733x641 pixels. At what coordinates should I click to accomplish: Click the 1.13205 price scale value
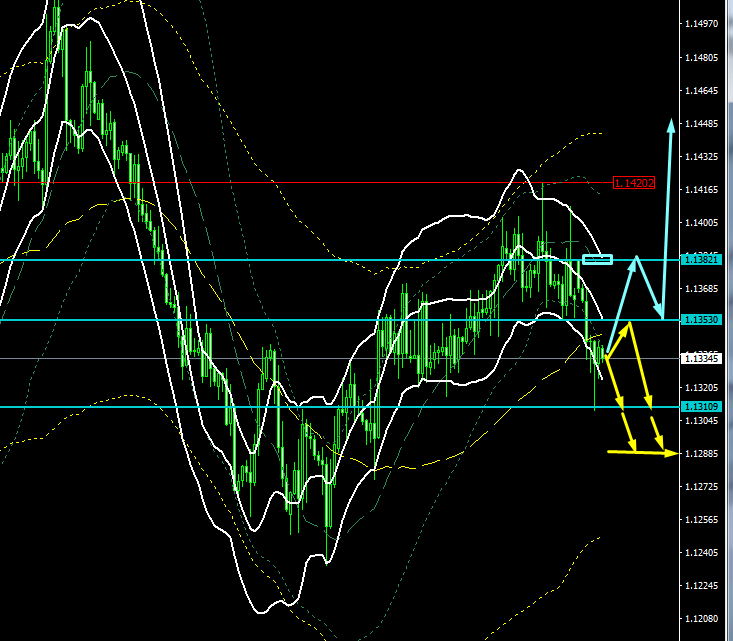pos(701,388)
